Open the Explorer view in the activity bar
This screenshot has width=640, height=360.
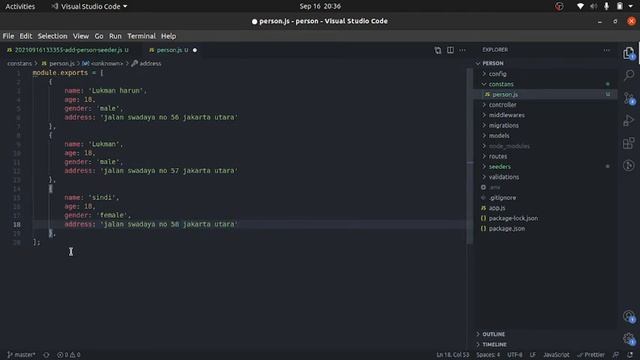pyautogui.click(x=629, y=53)
